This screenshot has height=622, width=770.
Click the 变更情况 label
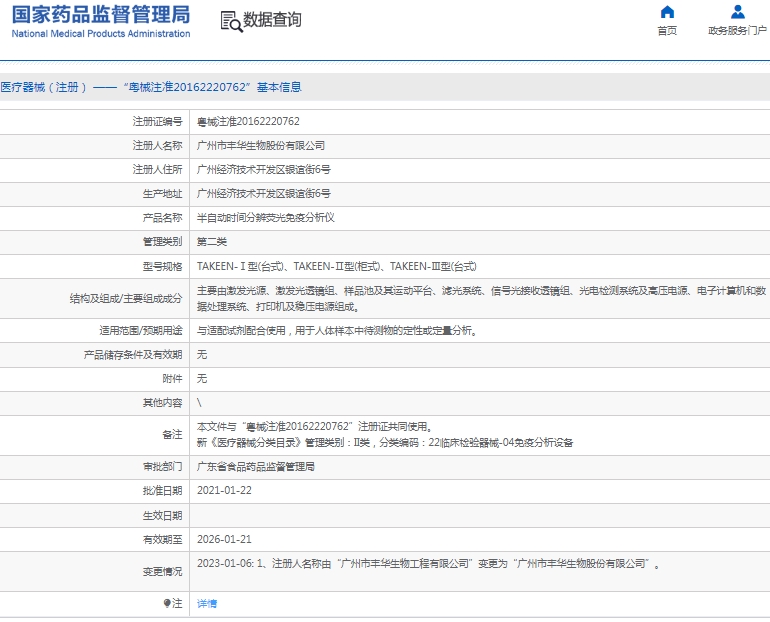click(163, 571)
